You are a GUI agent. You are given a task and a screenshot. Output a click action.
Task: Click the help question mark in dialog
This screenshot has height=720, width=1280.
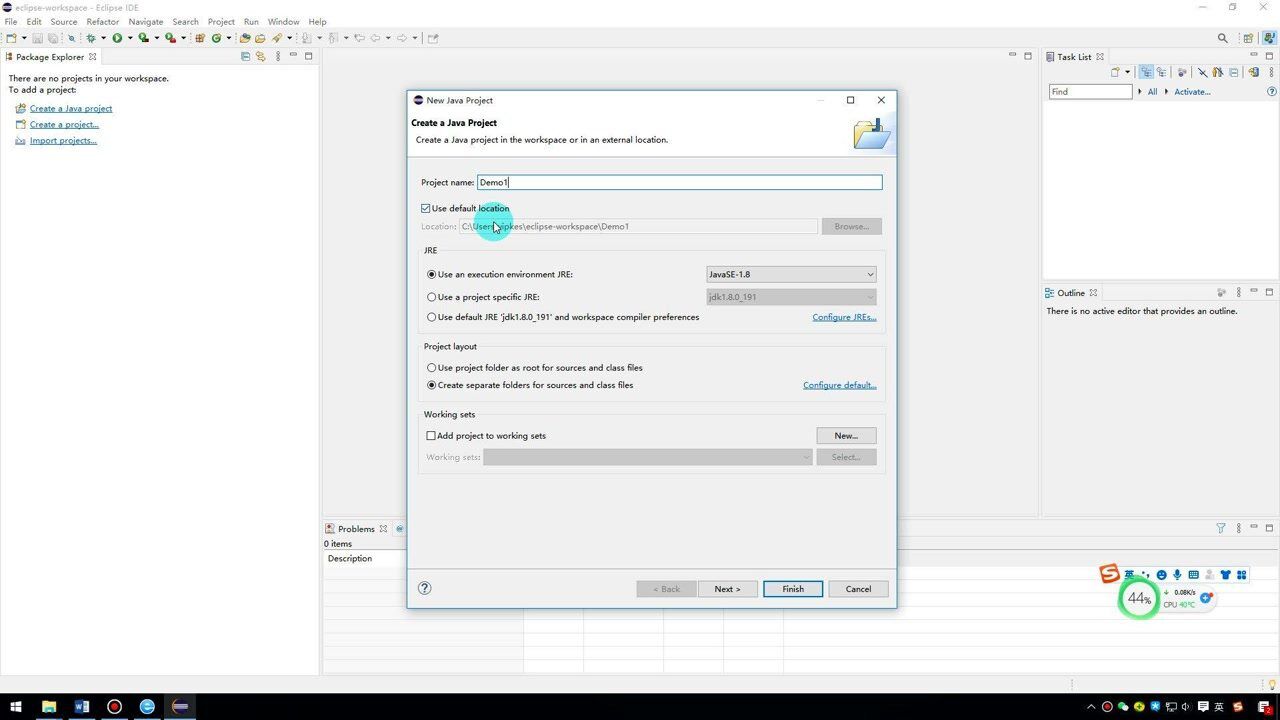(424, 588)
